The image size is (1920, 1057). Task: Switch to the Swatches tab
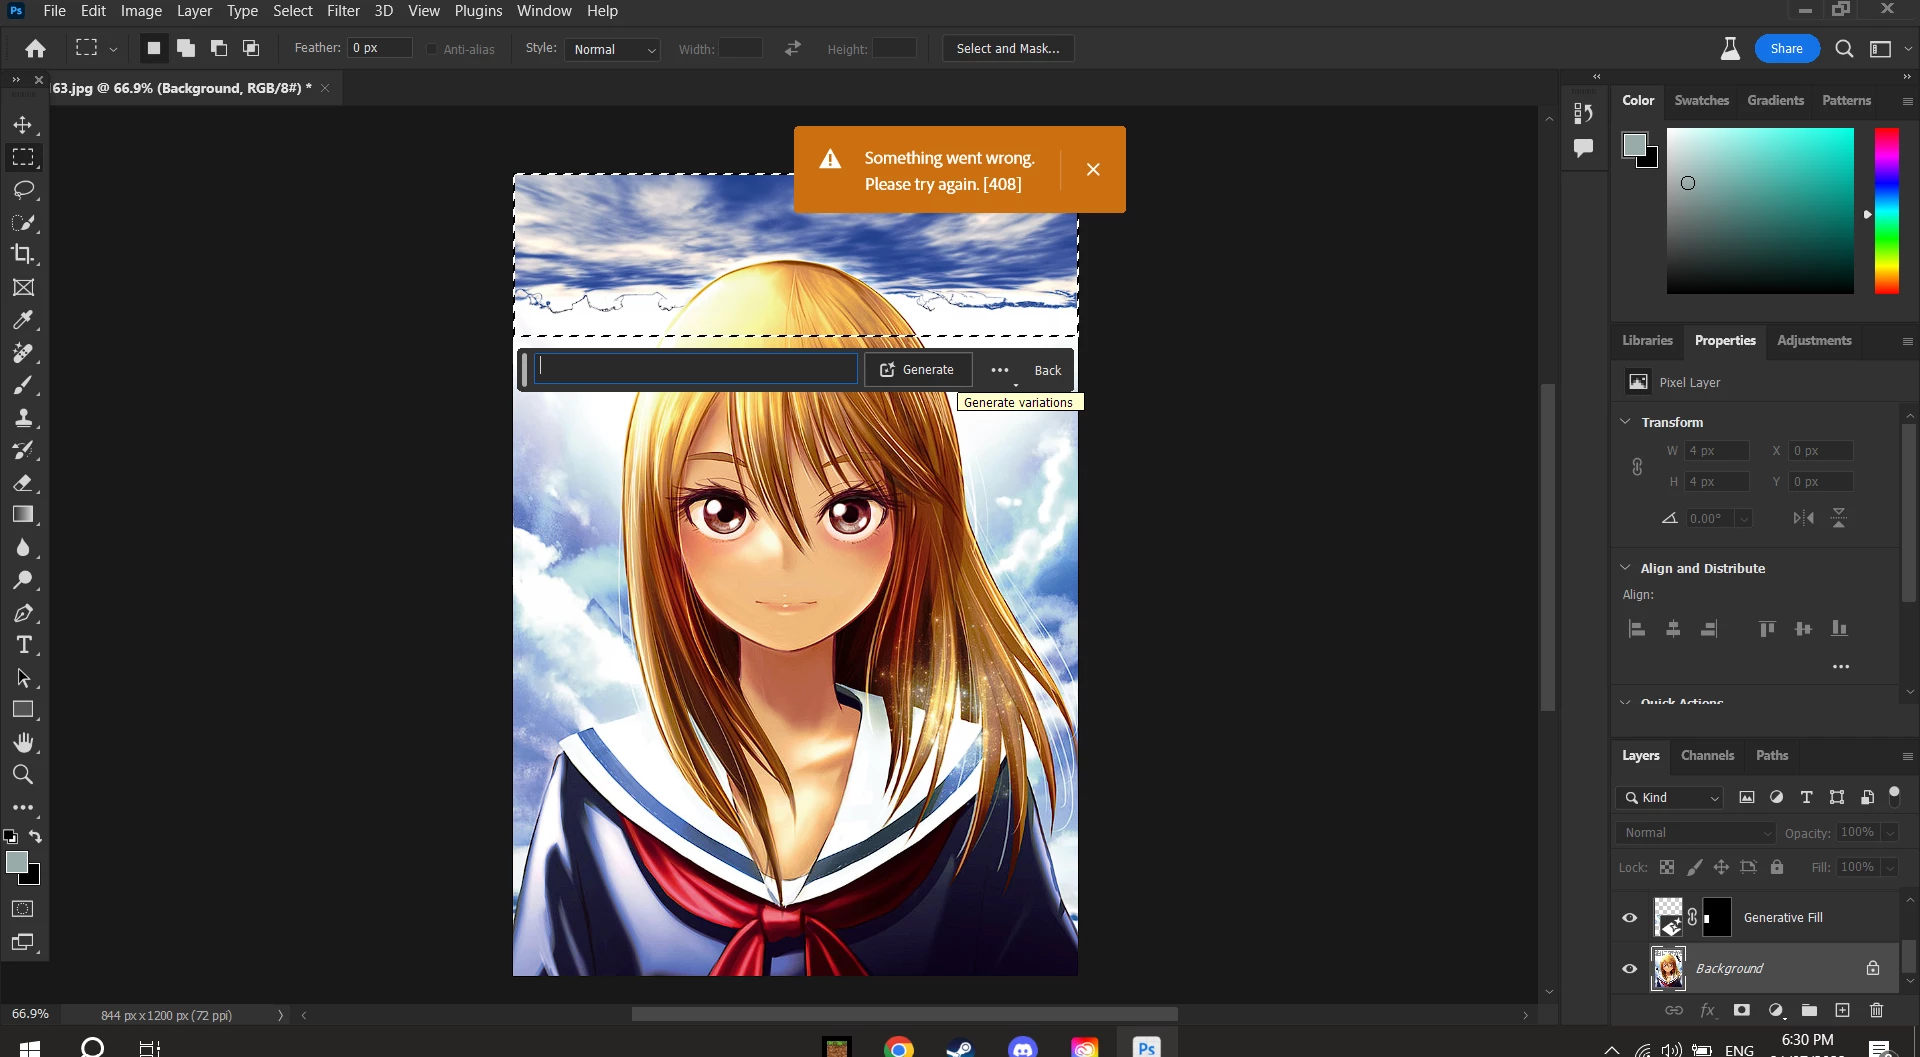(x=1702, y=101)
